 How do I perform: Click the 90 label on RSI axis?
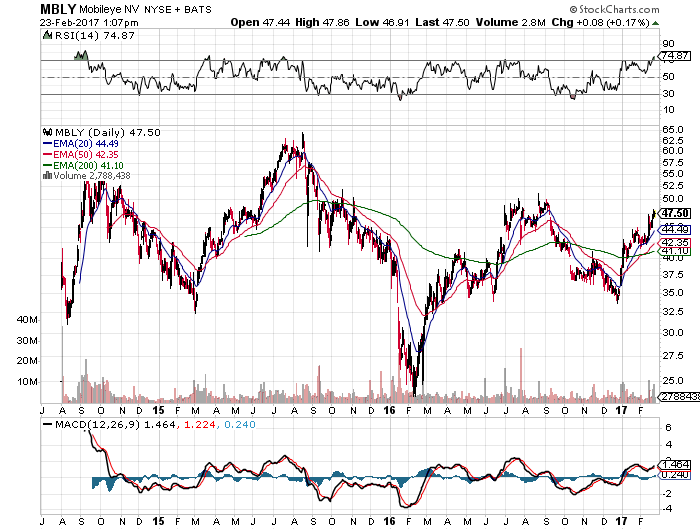tap(668, 44)
